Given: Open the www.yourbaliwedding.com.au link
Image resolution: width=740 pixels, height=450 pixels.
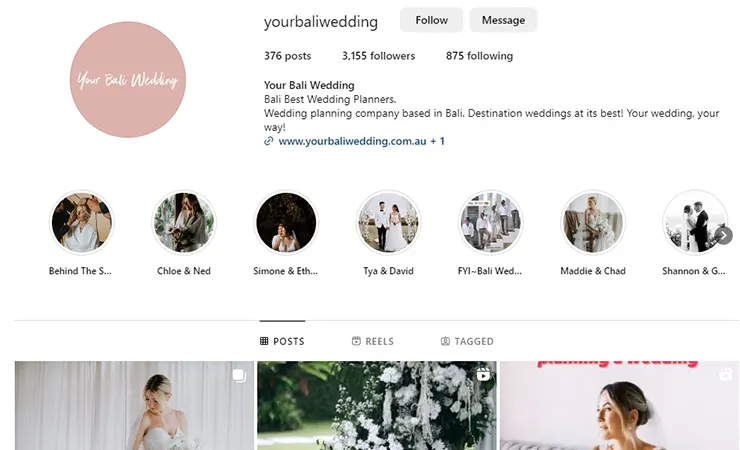Looking at the screenshot, I should click(x=352, y=141).
